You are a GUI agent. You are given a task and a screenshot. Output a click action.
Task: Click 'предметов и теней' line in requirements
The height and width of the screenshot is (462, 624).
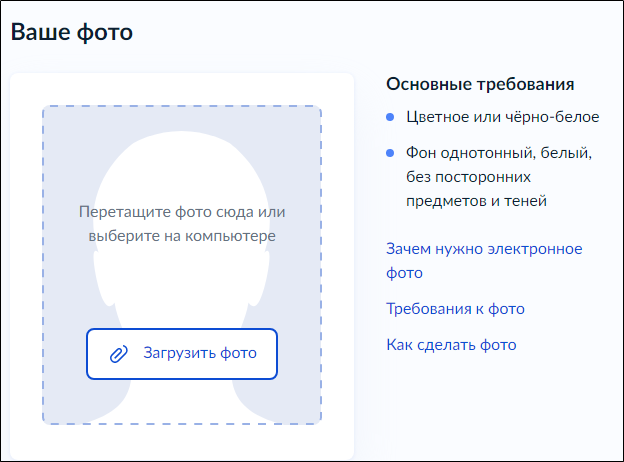coord(476,202)
